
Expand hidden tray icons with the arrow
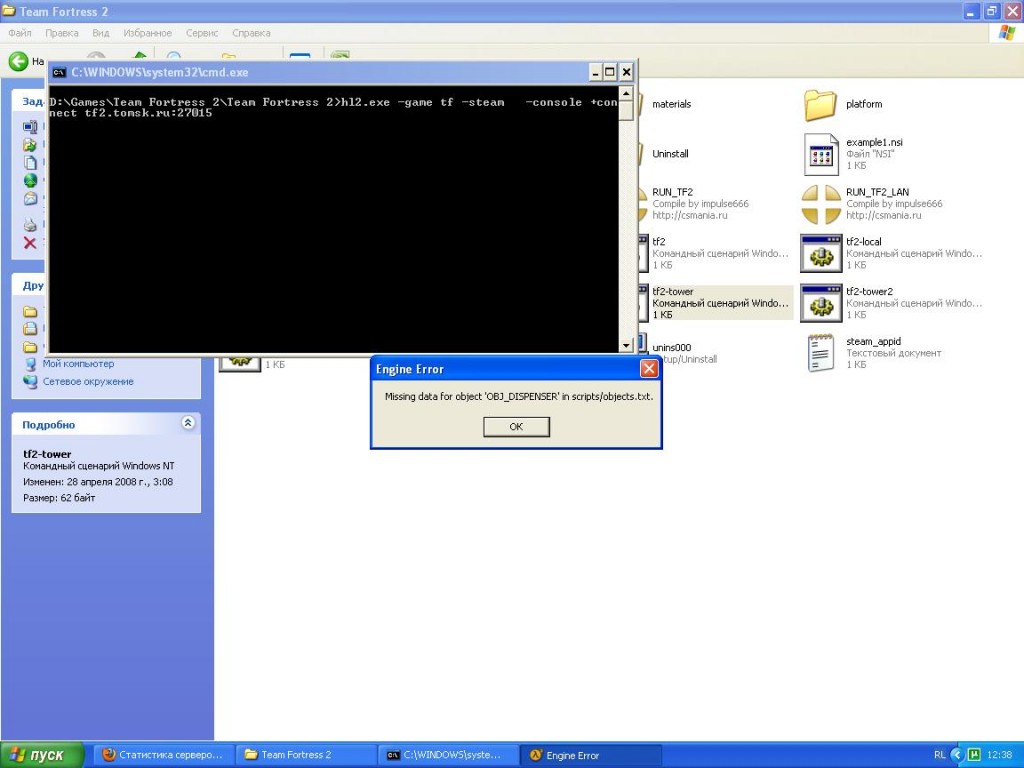pos(957,755)
